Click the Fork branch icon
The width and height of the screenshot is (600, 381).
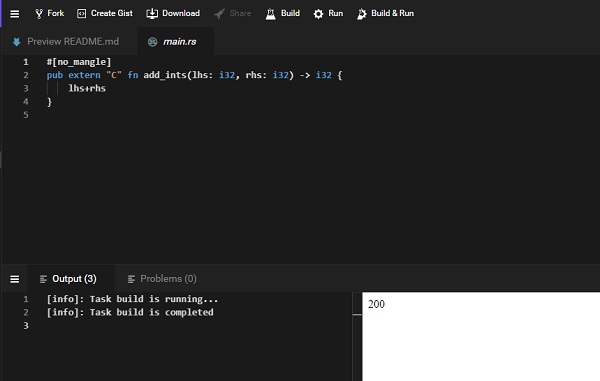coord(39,14)
